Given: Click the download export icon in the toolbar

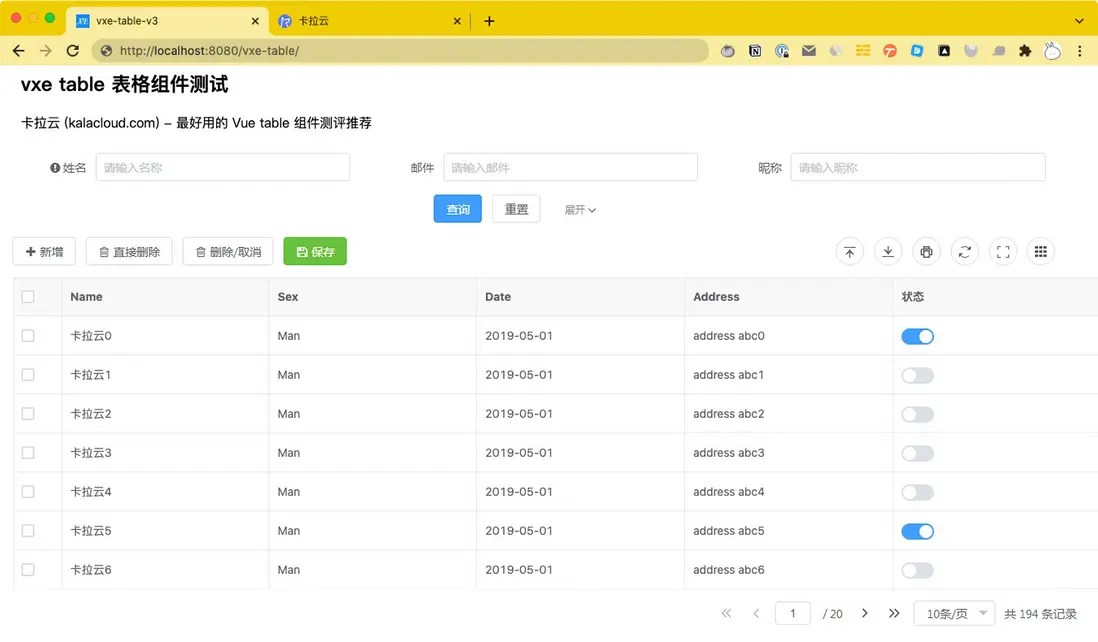Looking at the screenshot, I should click(887, 251).
